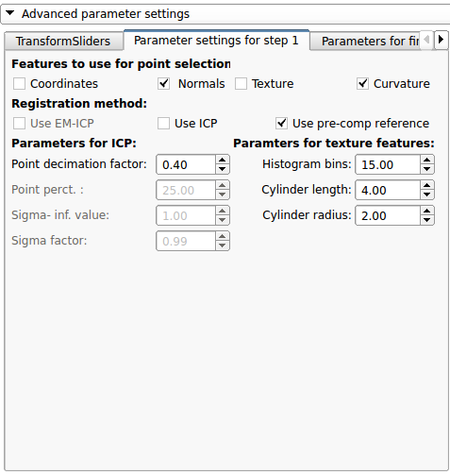Decrease Cylinder radius using down arrow
The height and width of the screenshot is (475, 450).
pyautogui.click(x=427, y=220)
